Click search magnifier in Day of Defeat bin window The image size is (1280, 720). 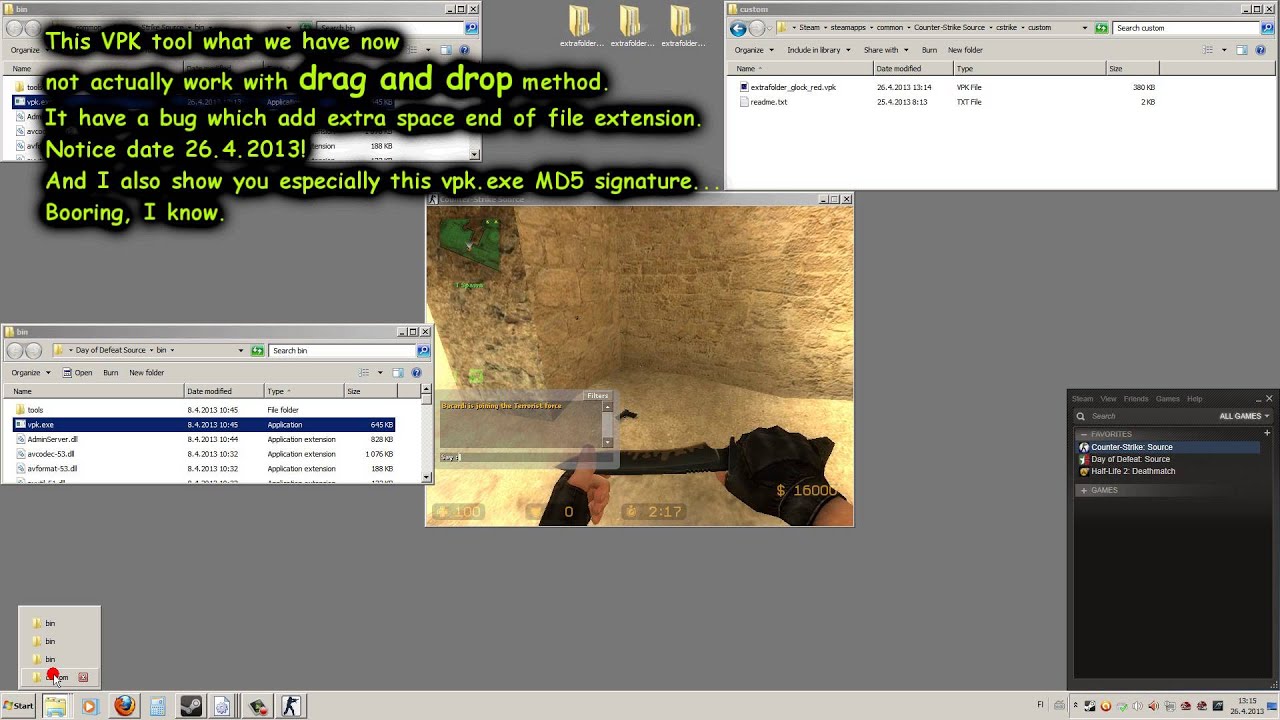tap(423, 350)
